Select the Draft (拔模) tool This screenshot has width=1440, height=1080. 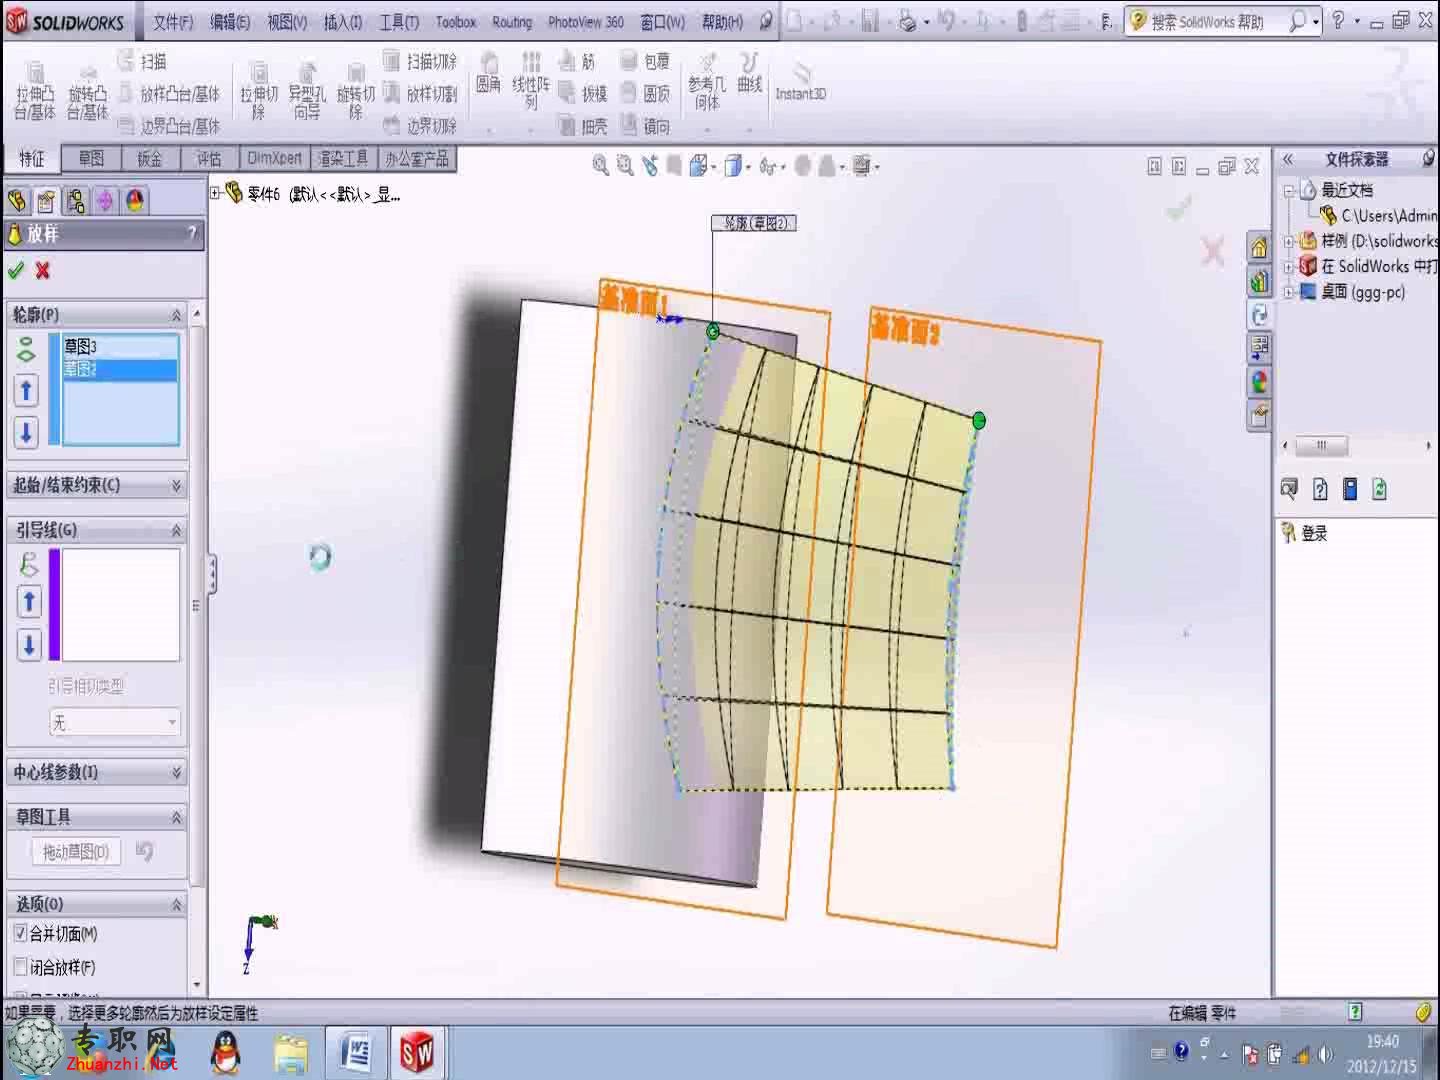click(584, 93)
